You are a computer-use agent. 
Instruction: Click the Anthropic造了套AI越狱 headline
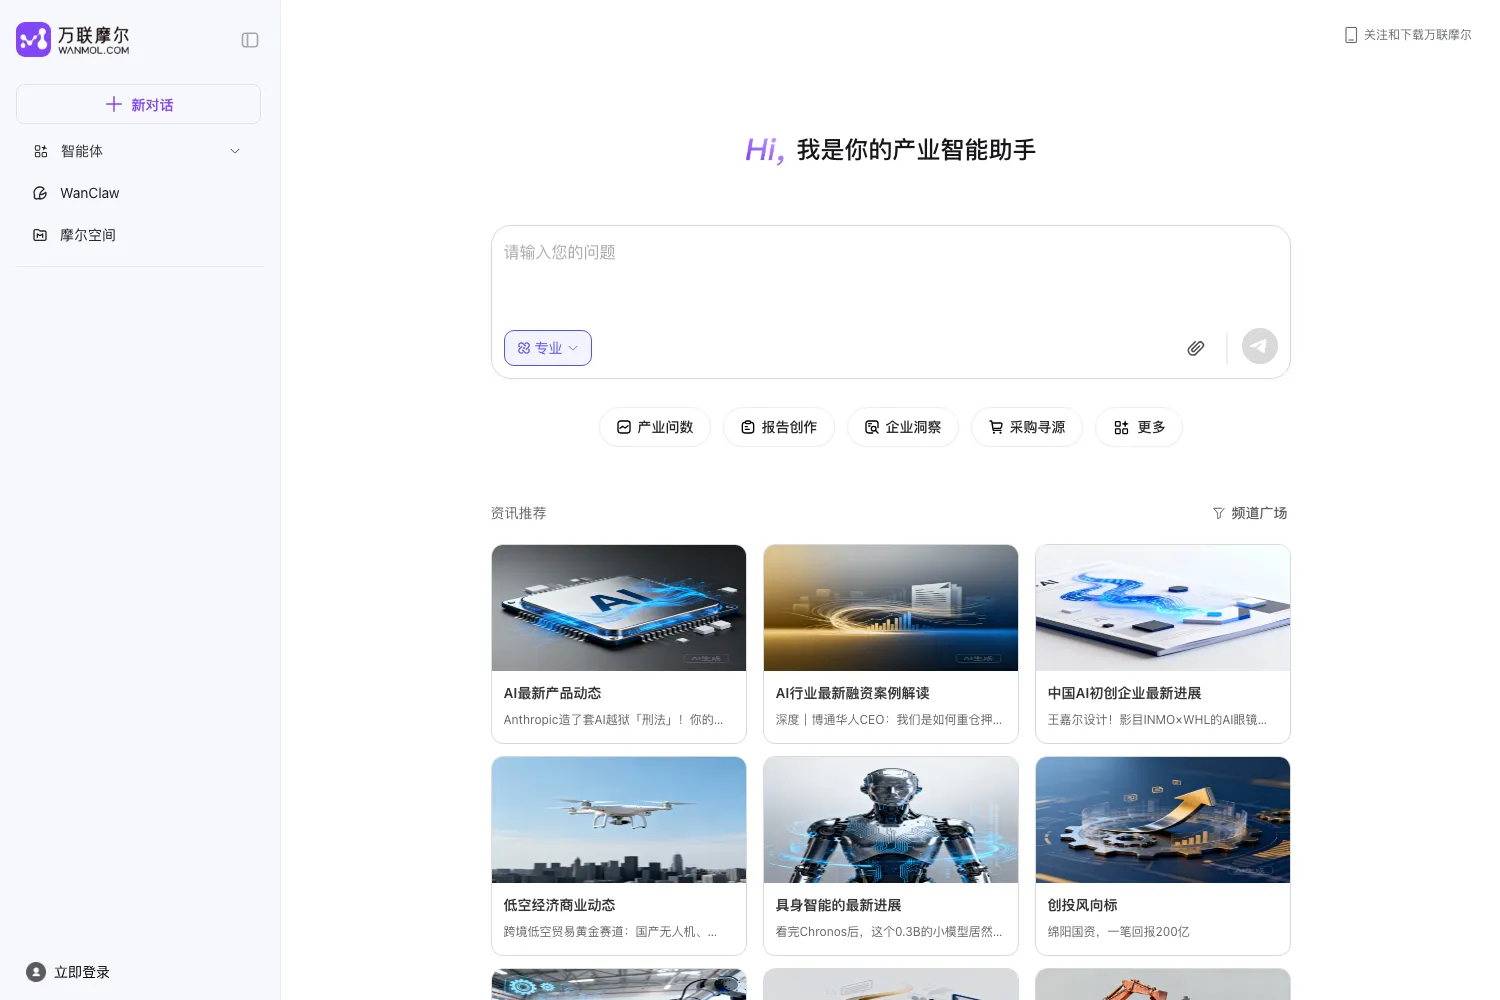point(613,720)
